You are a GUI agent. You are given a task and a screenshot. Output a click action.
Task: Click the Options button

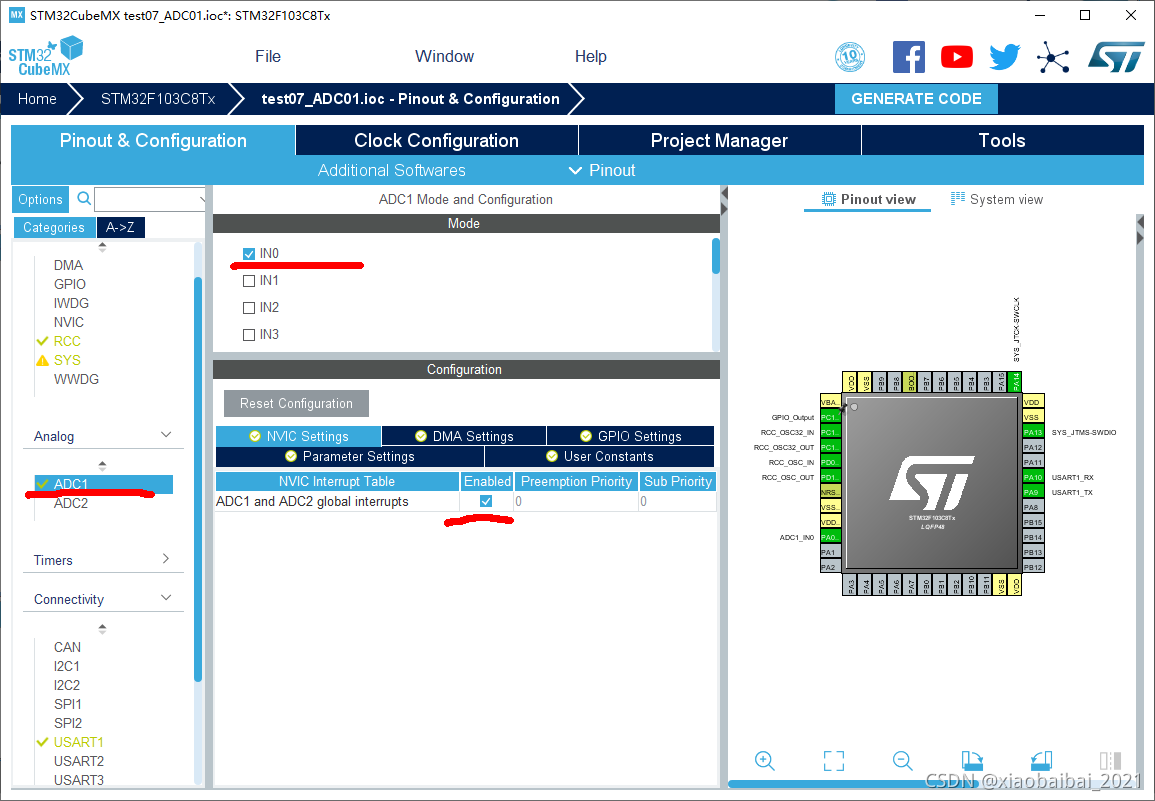41,199
